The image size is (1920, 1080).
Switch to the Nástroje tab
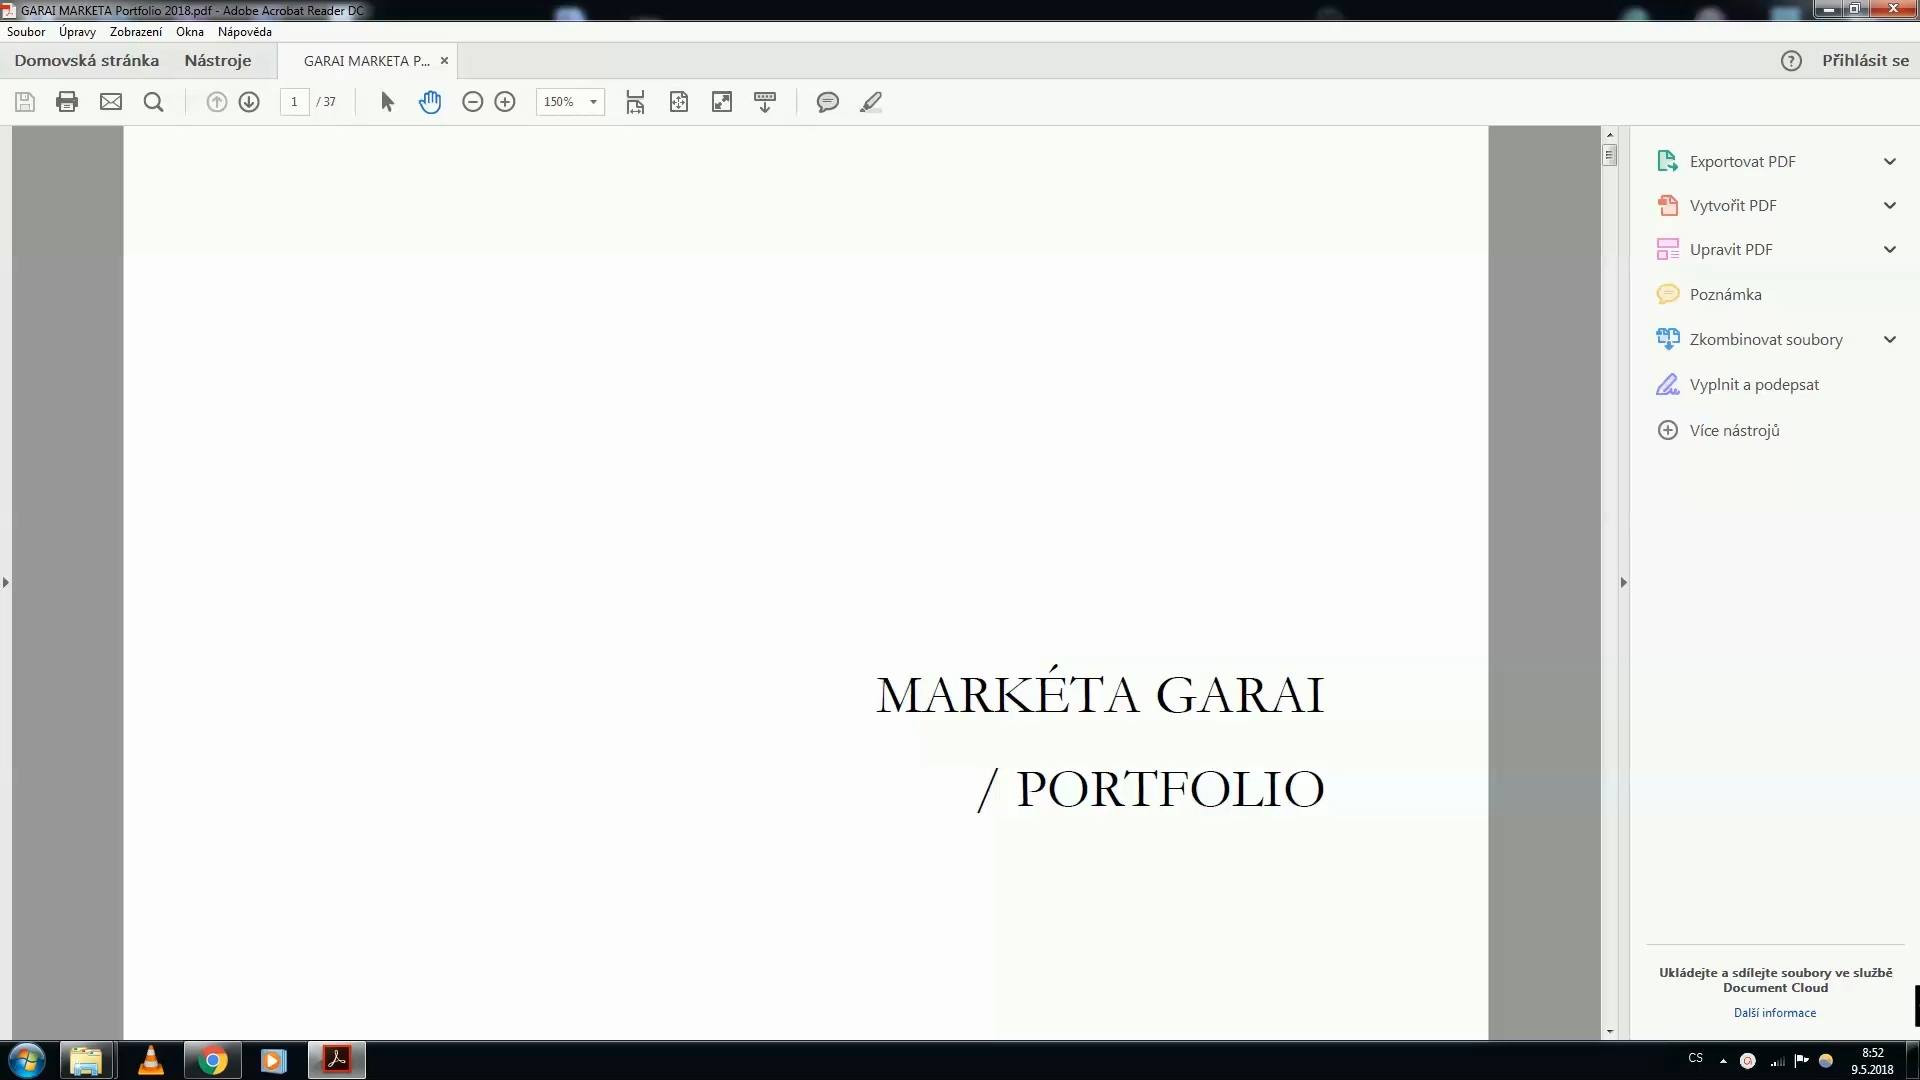click(x=217, y=60)
